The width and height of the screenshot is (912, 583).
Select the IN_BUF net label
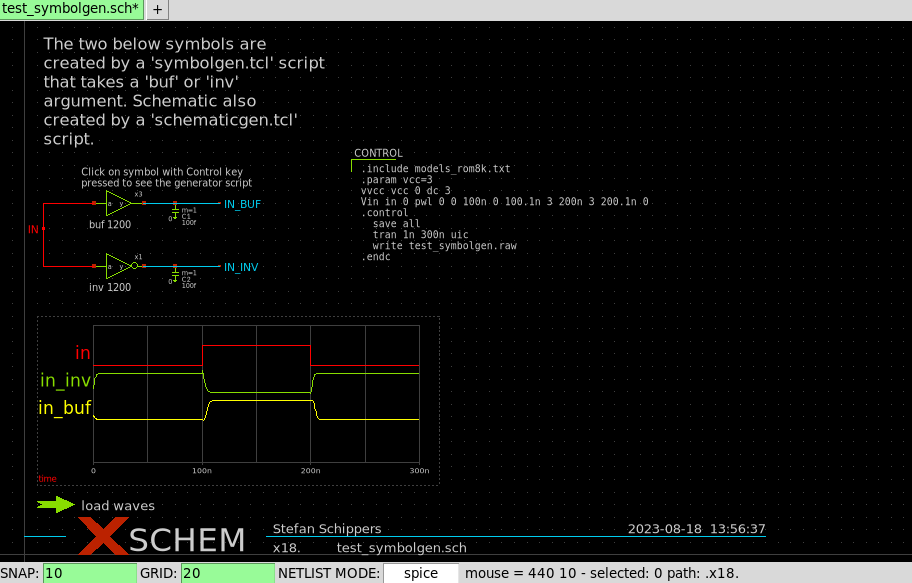[242, 204]
